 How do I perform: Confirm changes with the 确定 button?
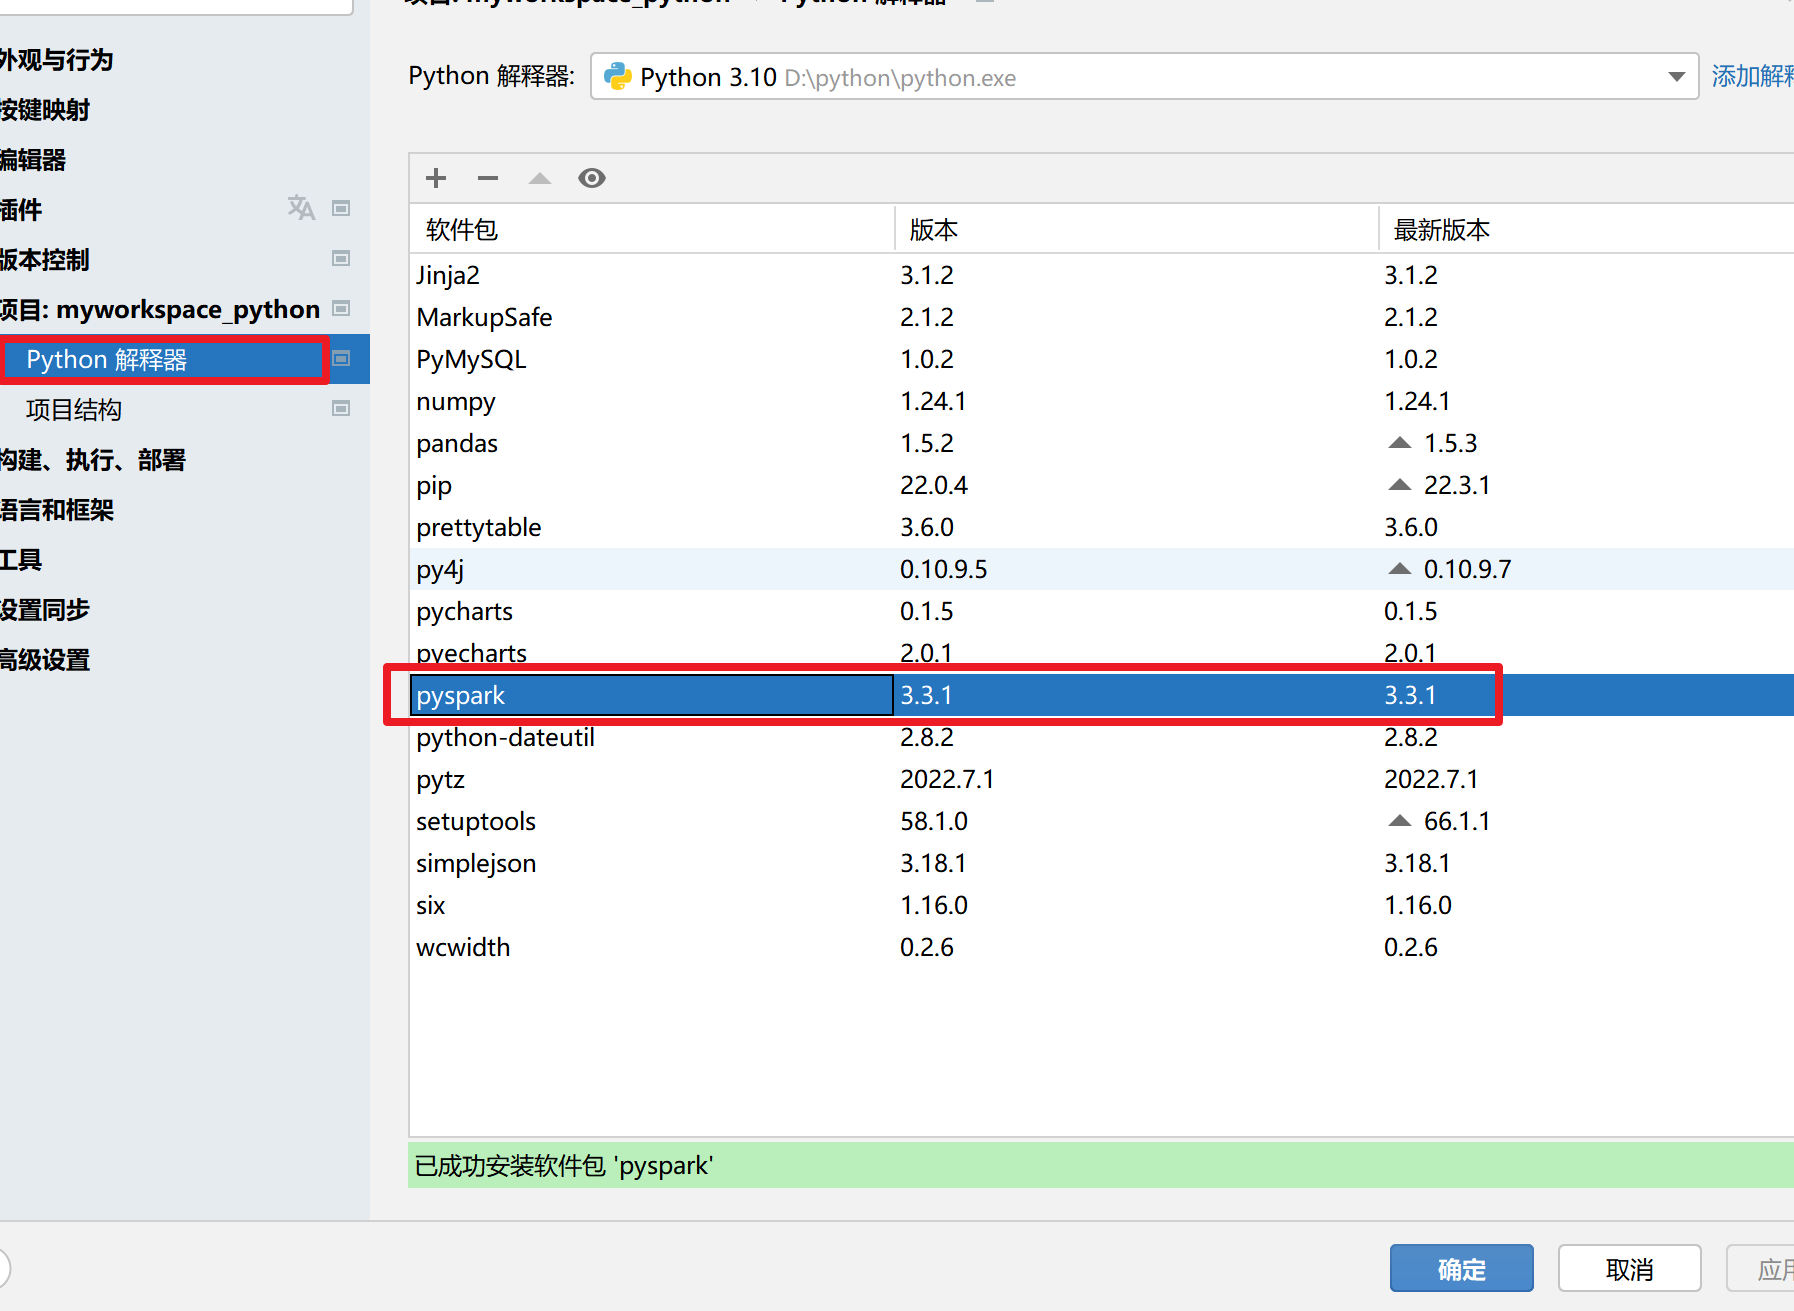[x=1461, y=1268]
